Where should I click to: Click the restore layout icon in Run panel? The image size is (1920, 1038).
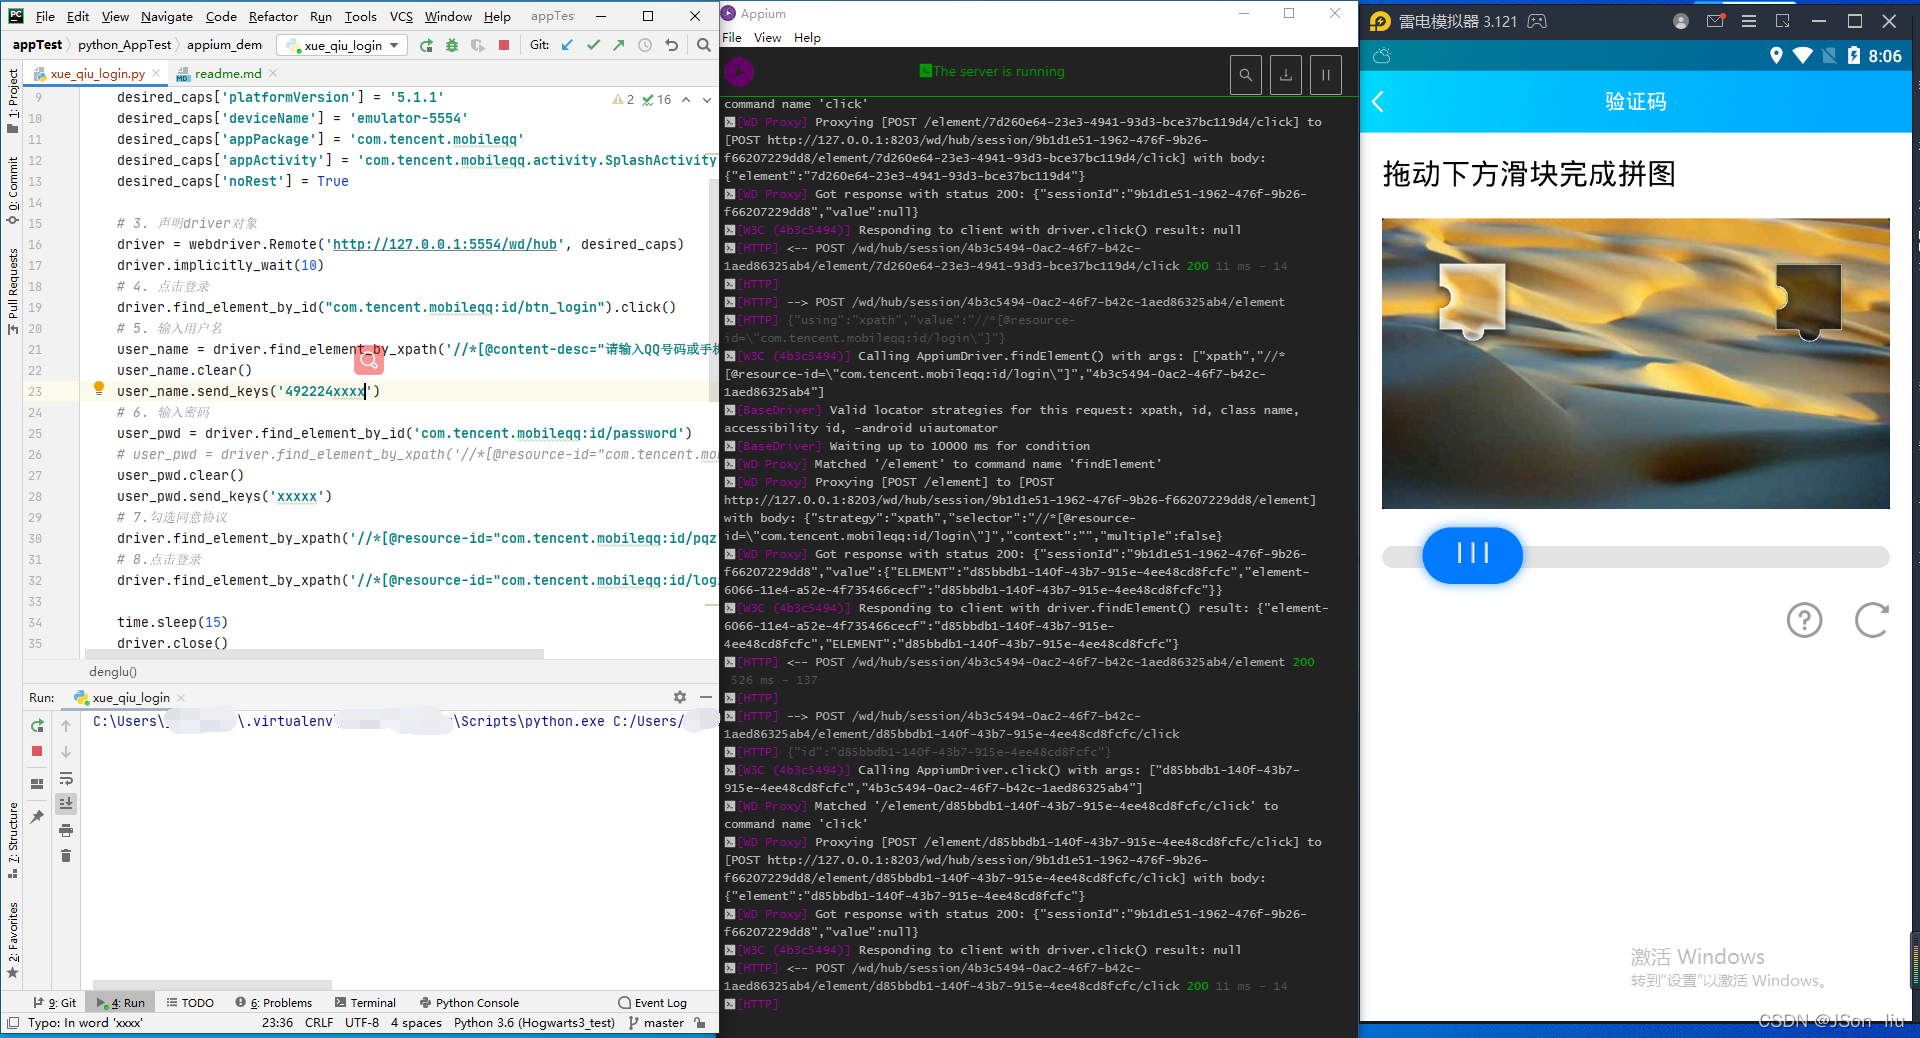point(37,784)
